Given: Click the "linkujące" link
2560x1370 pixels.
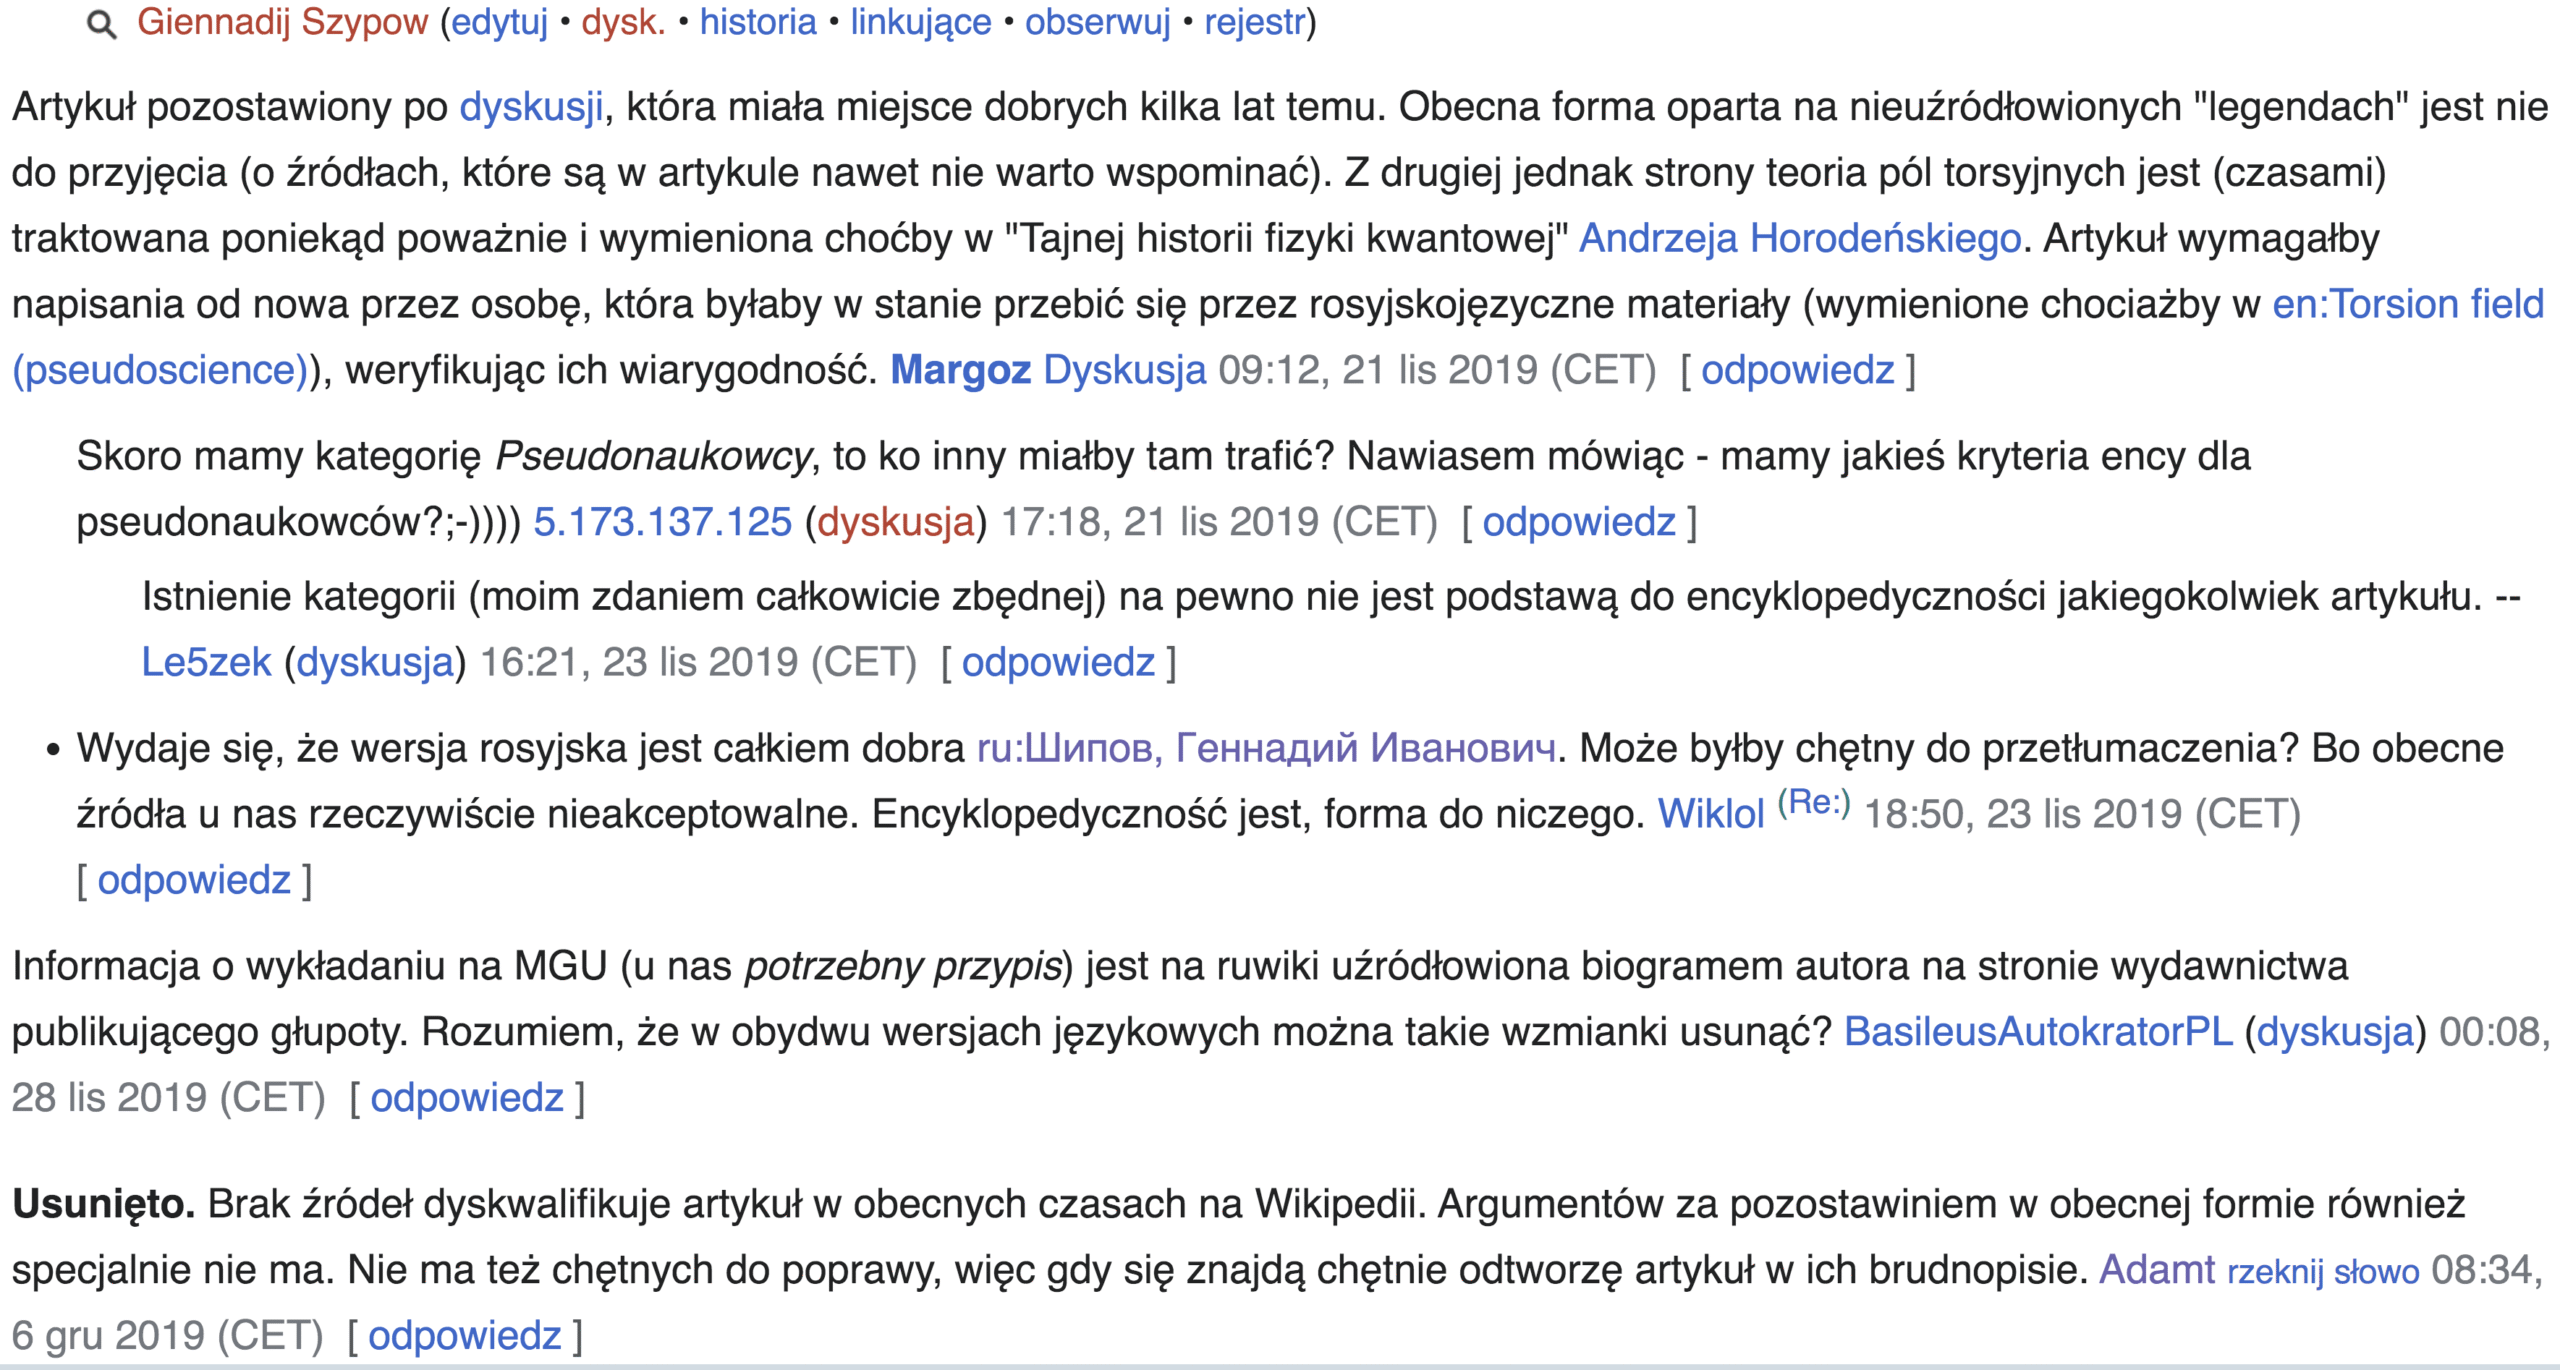Looking at the screenshot, I should 920,22.
